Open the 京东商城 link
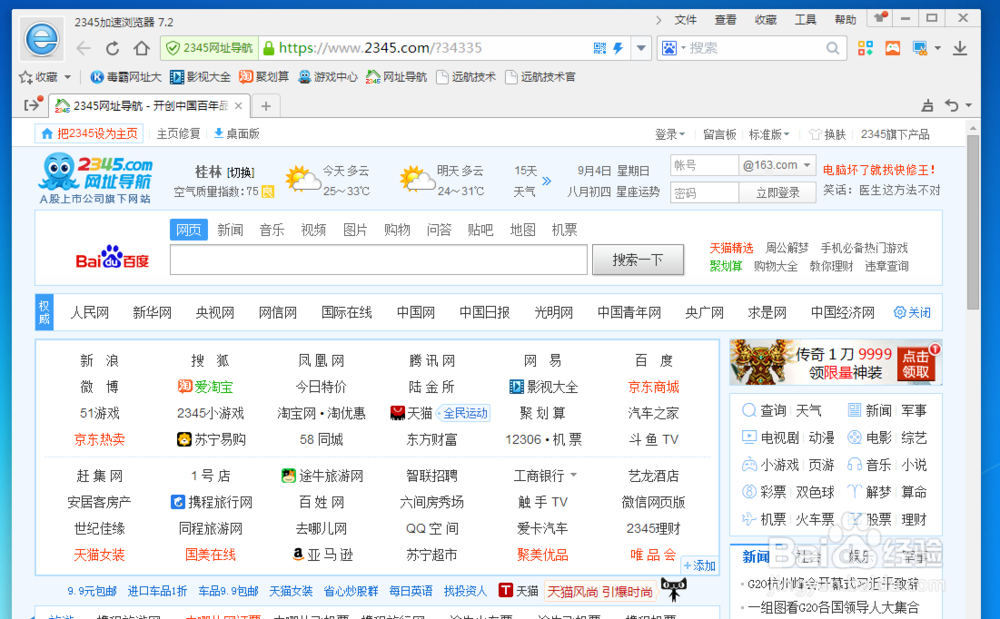The width and height of the screenshot is (1000, 619). [x=653, y=387]
